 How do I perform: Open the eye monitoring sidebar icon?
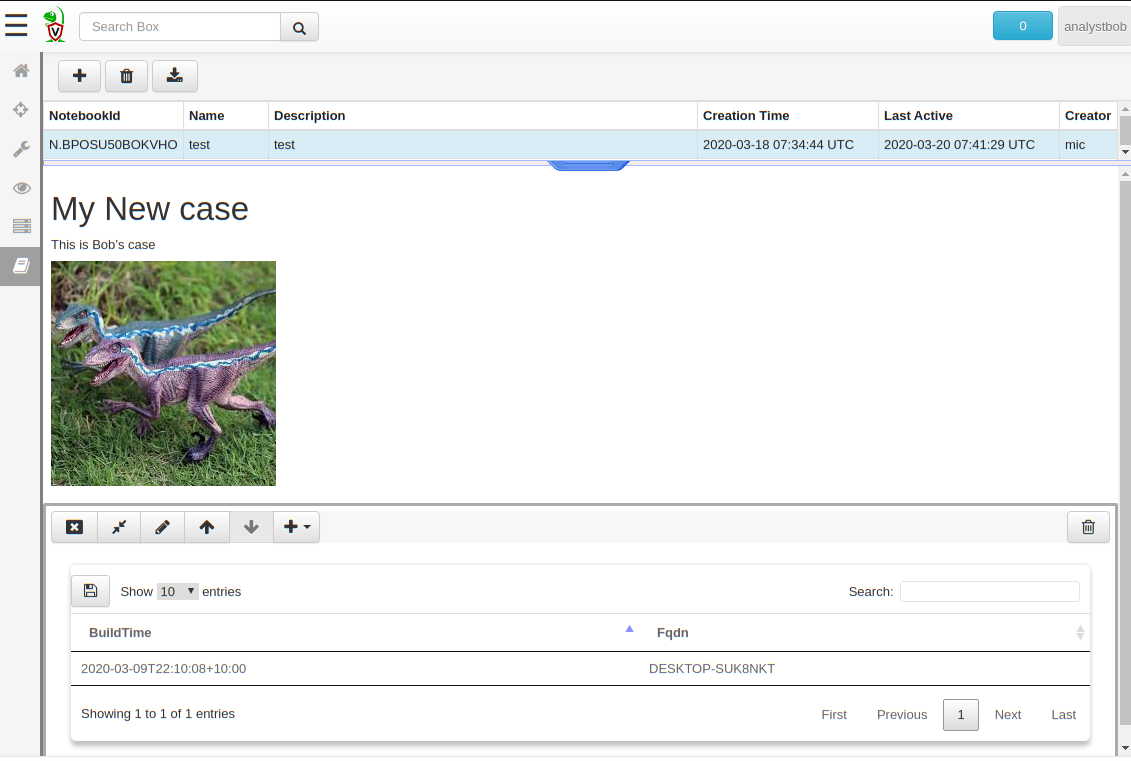coord(20,188)
